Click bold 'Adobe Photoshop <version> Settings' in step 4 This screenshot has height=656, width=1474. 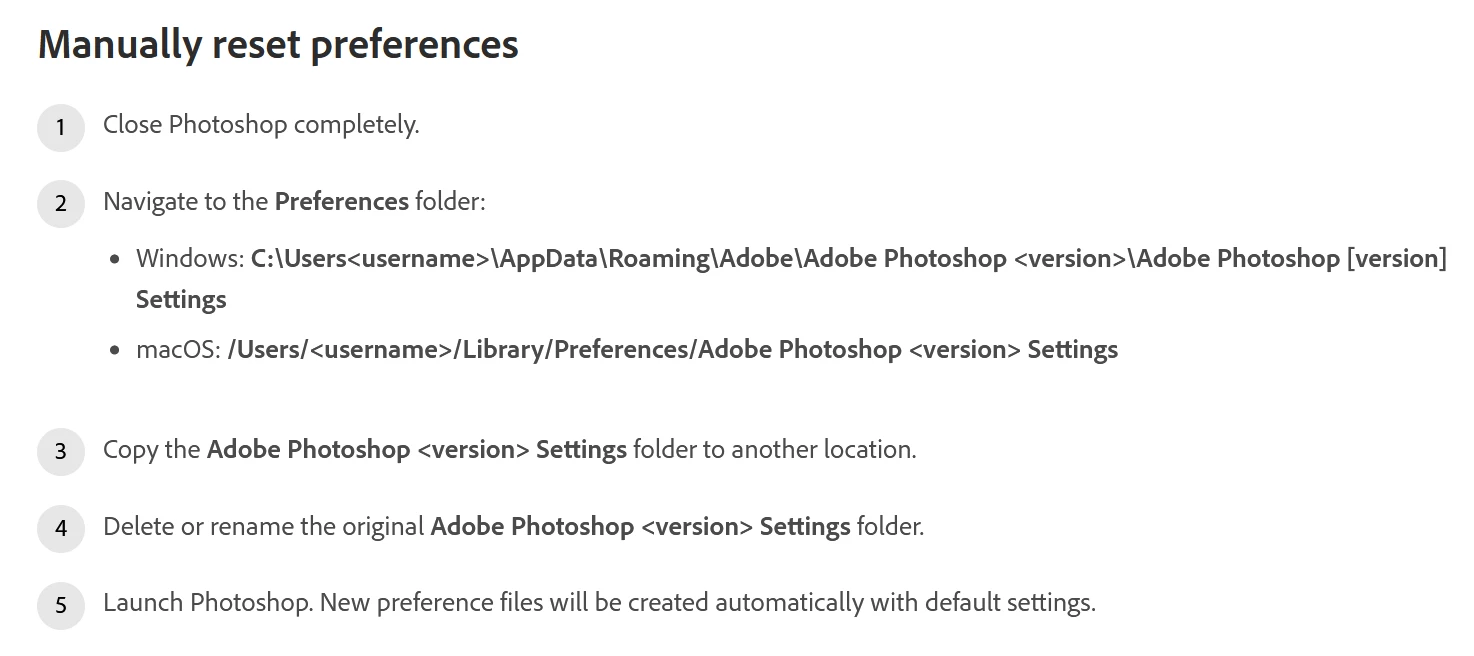(641, 526)
